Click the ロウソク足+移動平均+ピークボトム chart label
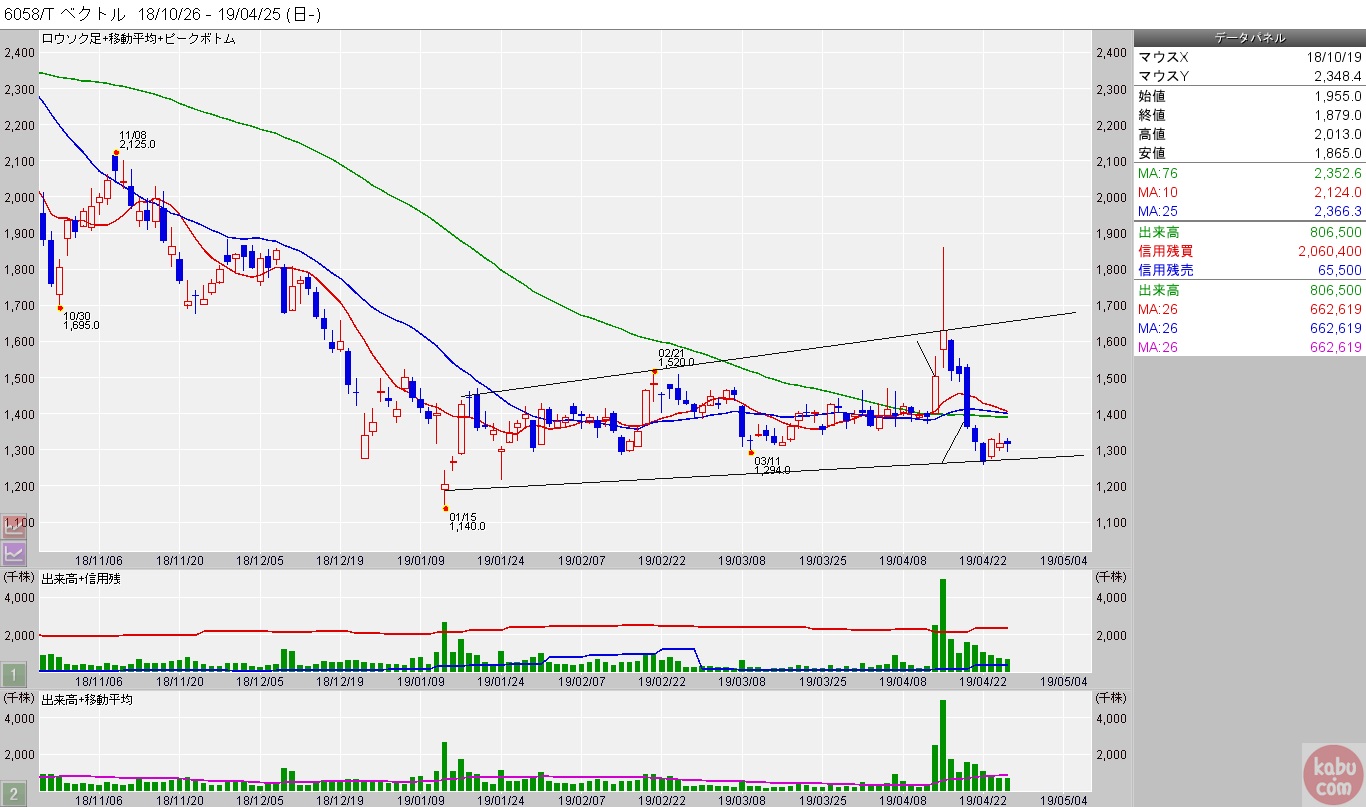 (x=138, y=38)
